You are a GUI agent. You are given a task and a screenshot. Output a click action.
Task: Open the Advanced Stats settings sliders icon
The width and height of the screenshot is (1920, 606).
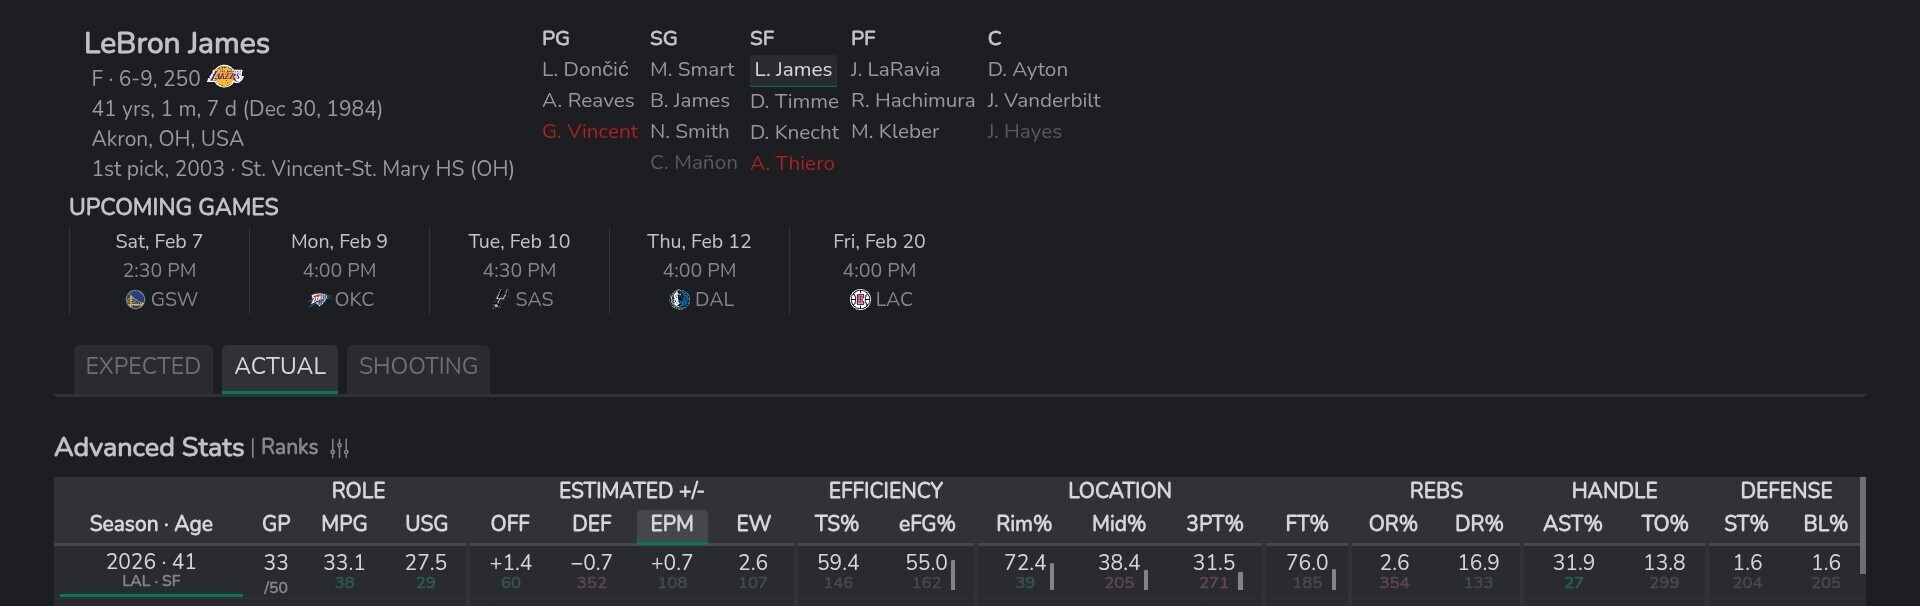[340, 448]
